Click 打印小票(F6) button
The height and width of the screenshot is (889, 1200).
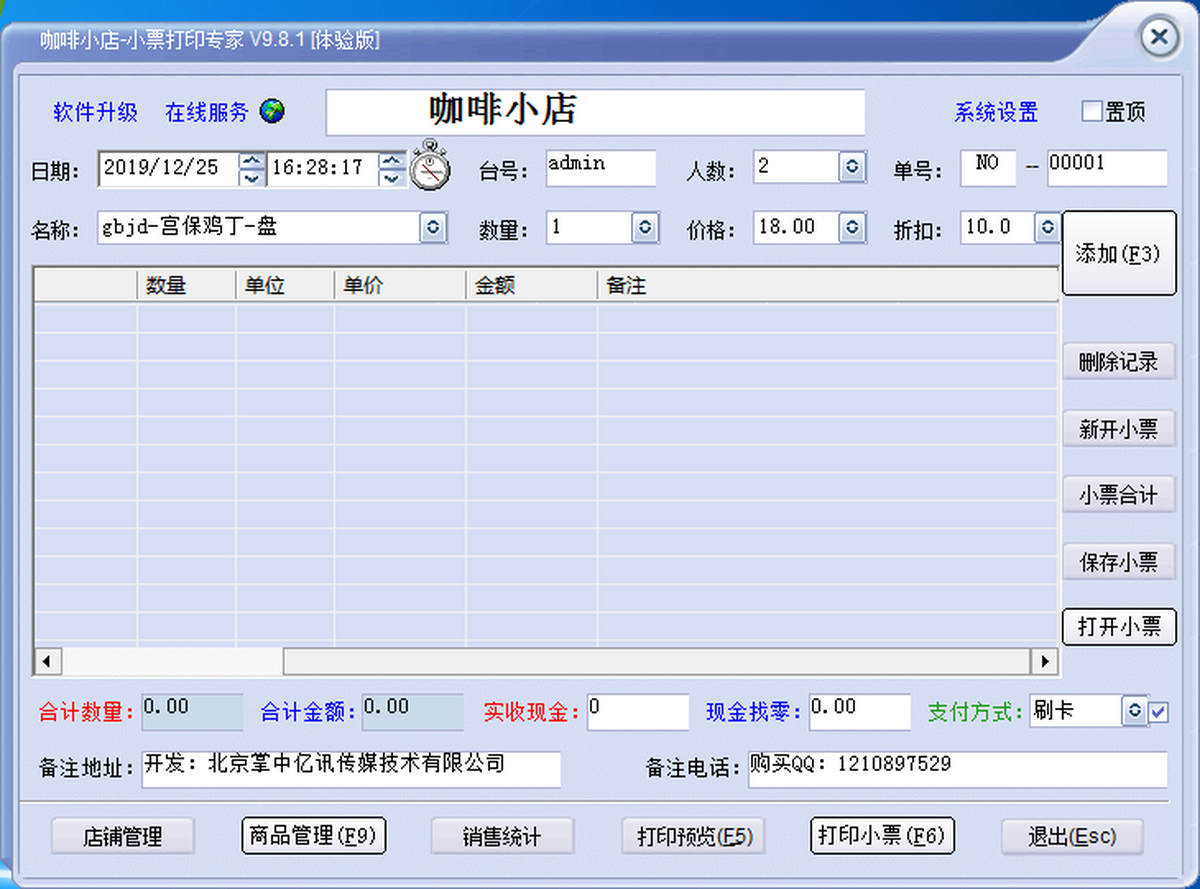click(x=882, y=835)
